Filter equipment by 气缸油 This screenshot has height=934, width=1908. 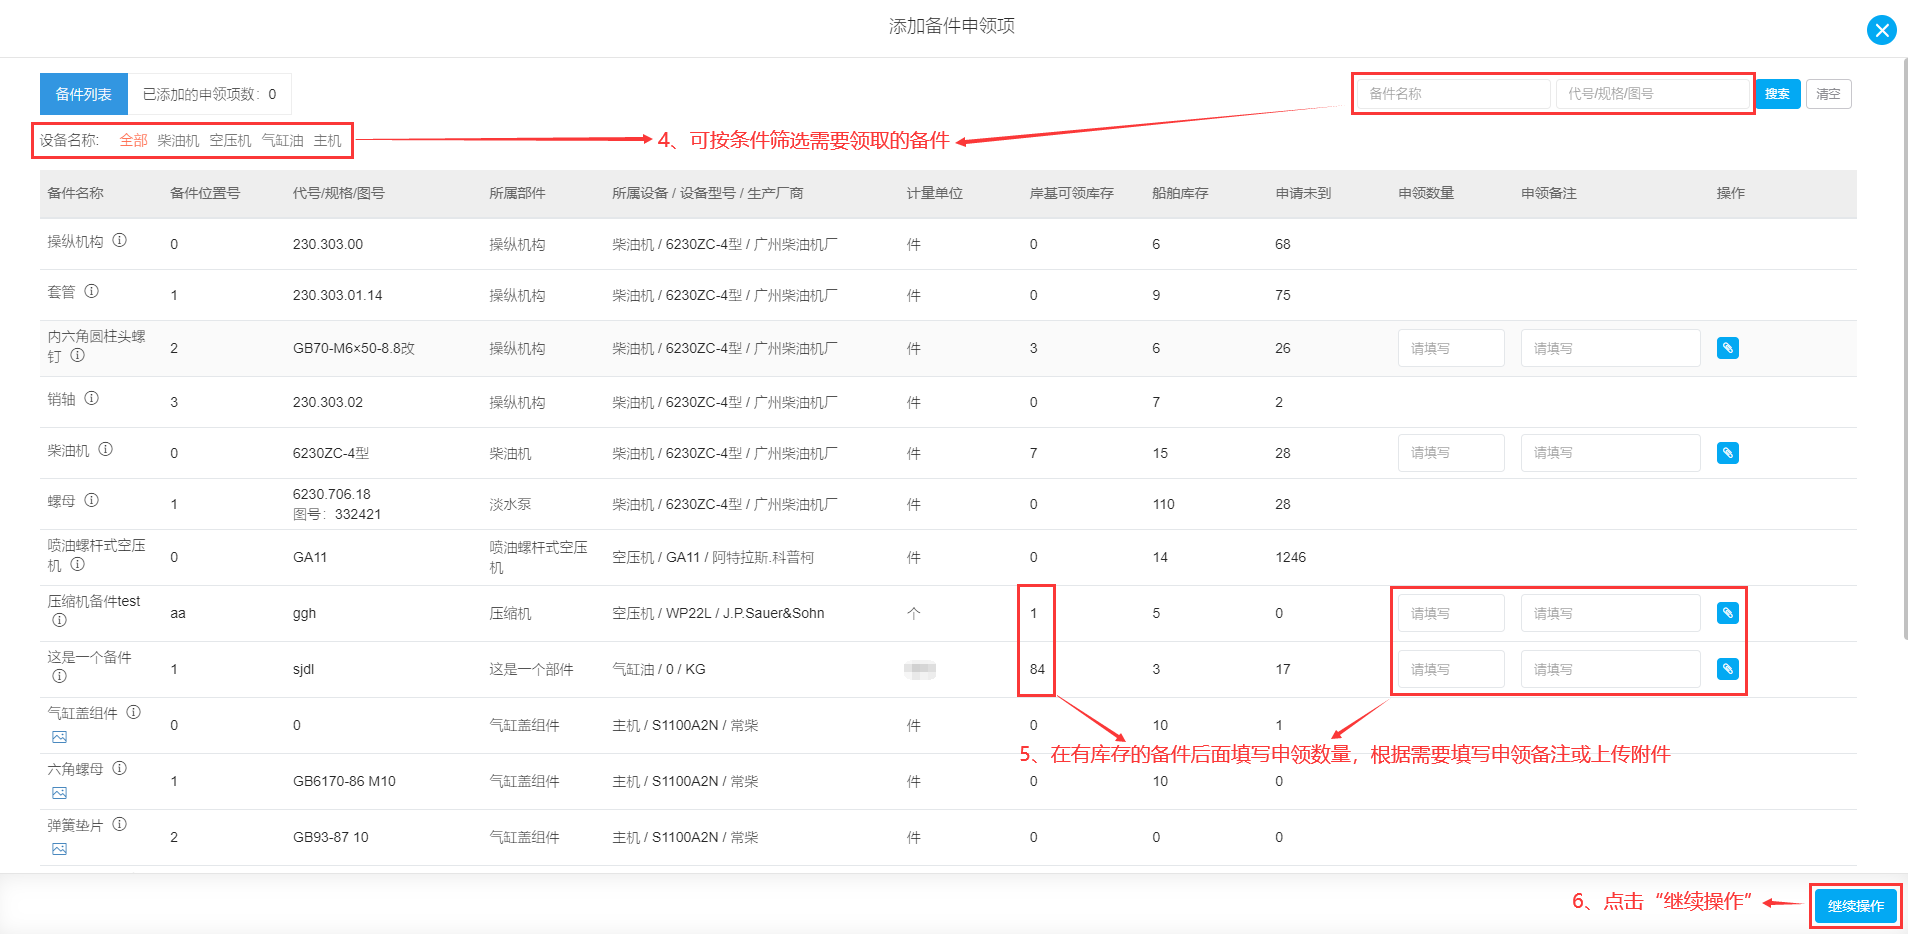282,140
